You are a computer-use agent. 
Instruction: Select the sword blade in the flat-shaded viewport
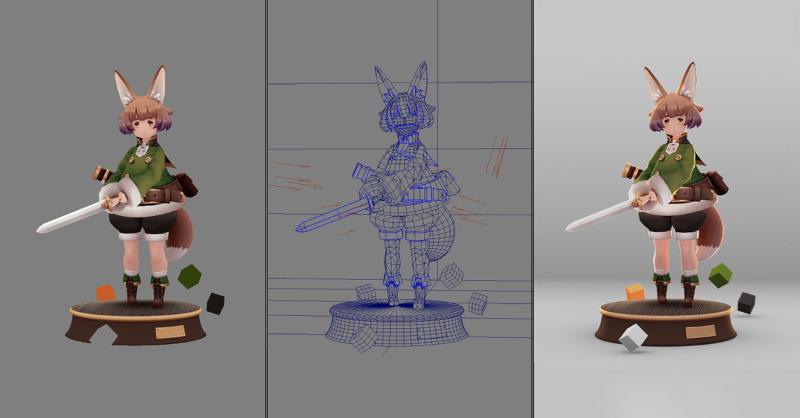(70, 218)
